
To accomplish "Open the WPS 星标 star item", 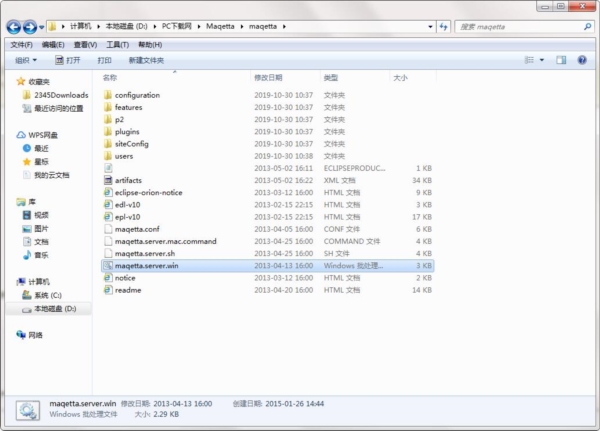I will pos(36,162).
